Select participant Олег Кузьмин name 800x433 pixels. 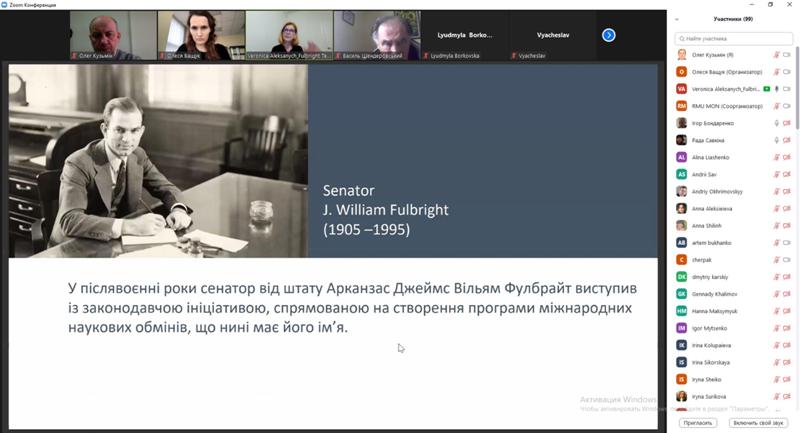(x=712, y=55)
